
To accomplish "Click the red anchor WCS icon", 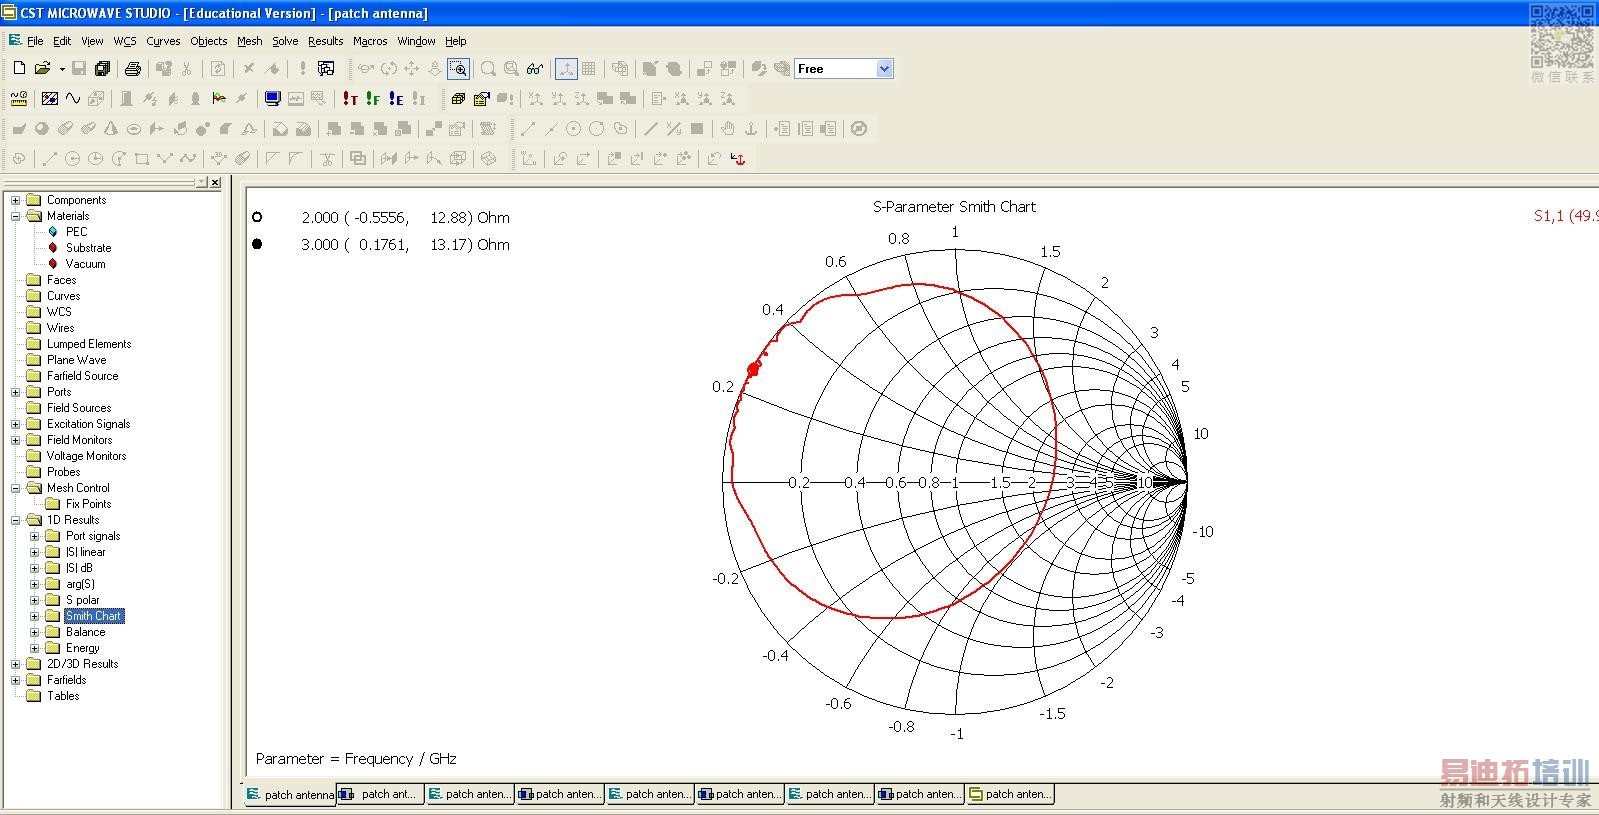I will click(739, 158).
